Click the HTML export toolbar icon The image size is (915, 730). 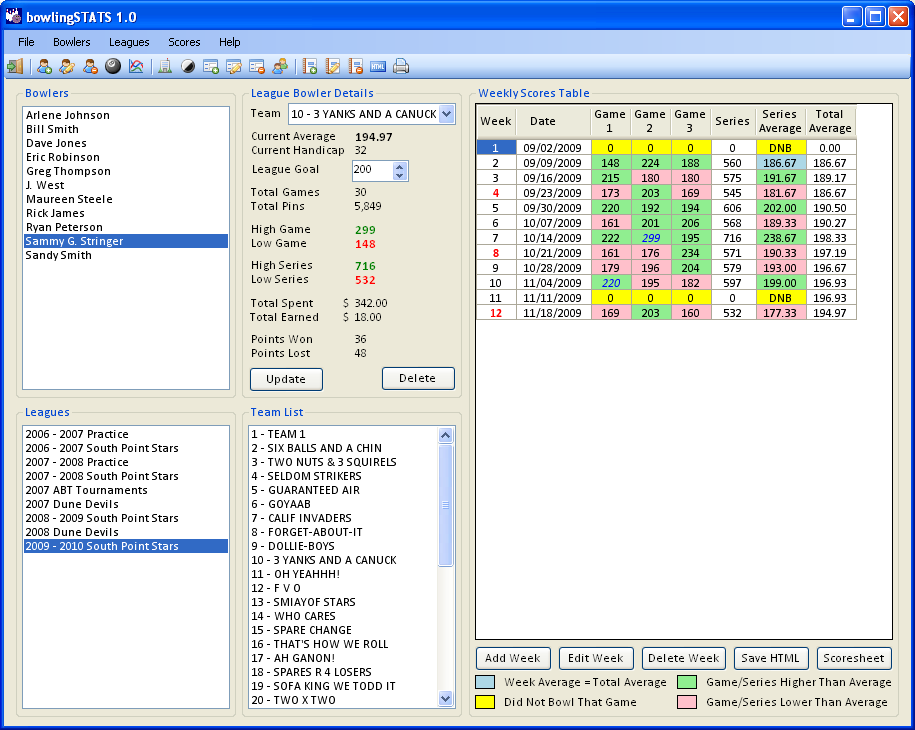tap(378, 67)
